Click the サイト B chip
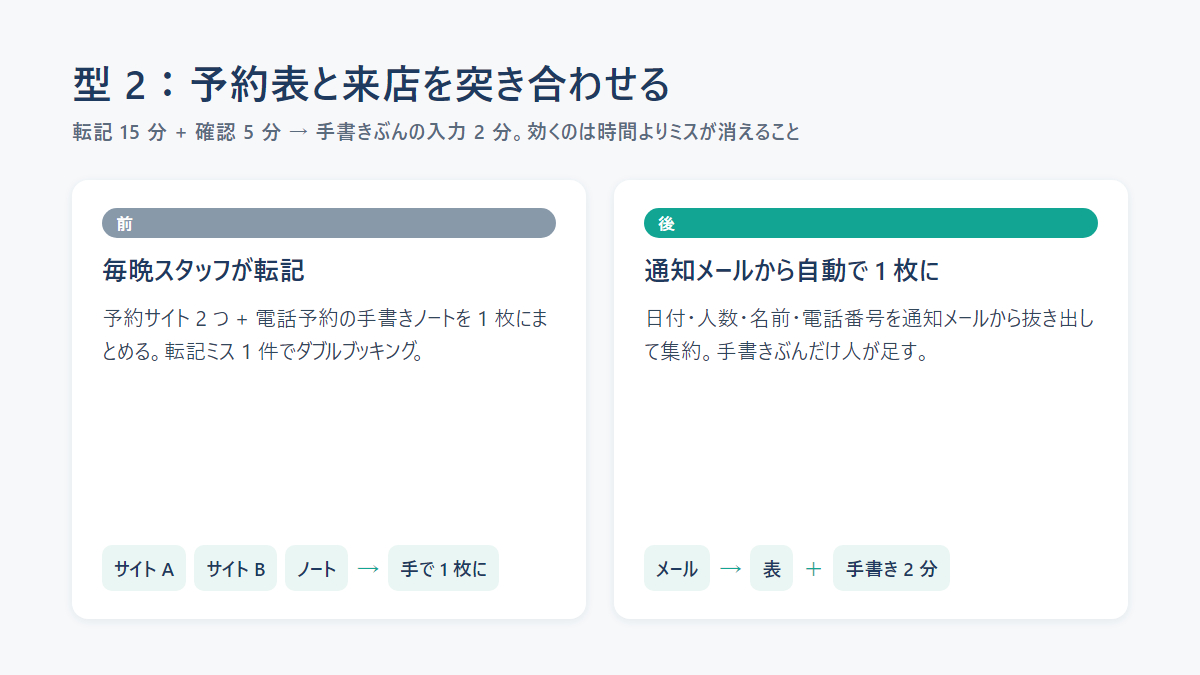This screenshot has height=675, width=1200. tap(235, 568)
